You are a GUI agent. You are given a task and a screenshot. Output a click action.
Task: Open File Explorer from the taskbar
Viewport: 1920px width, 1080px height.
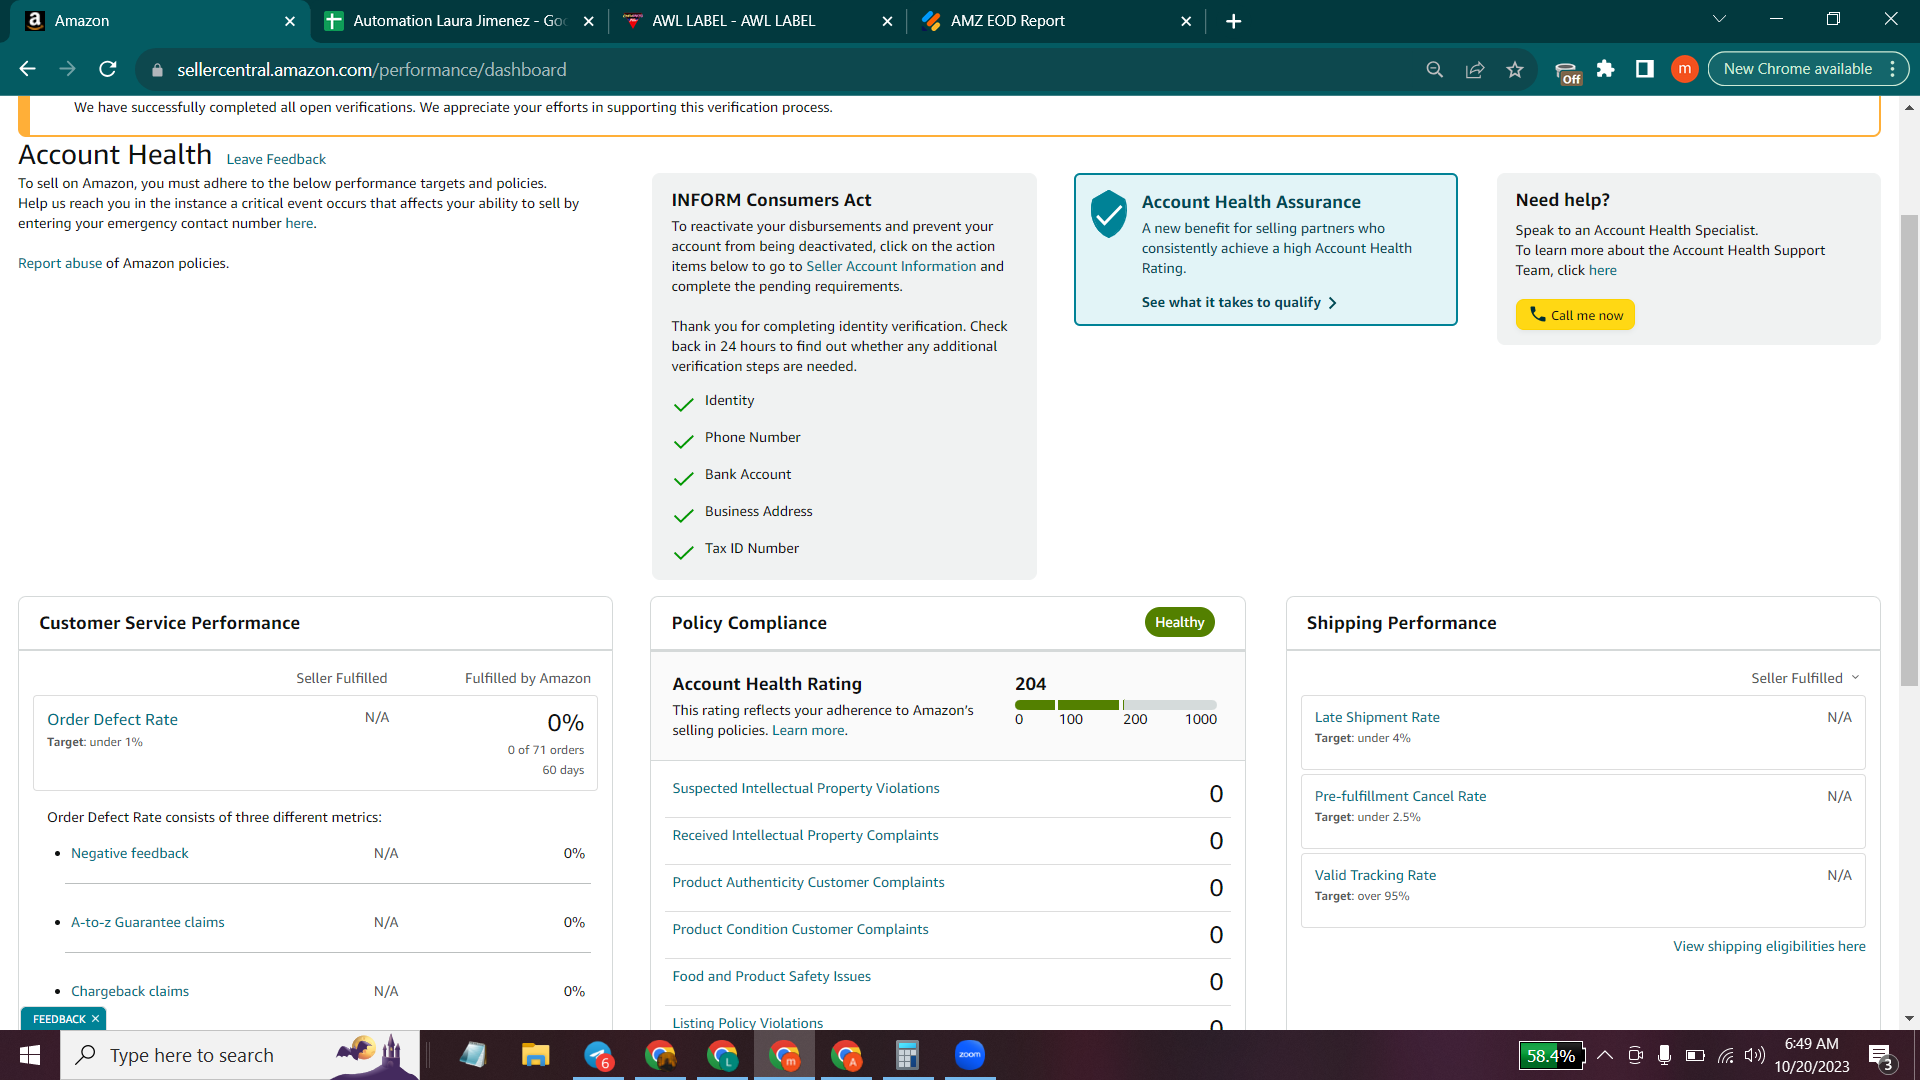pyautogui.click(x=535, y=1055)
